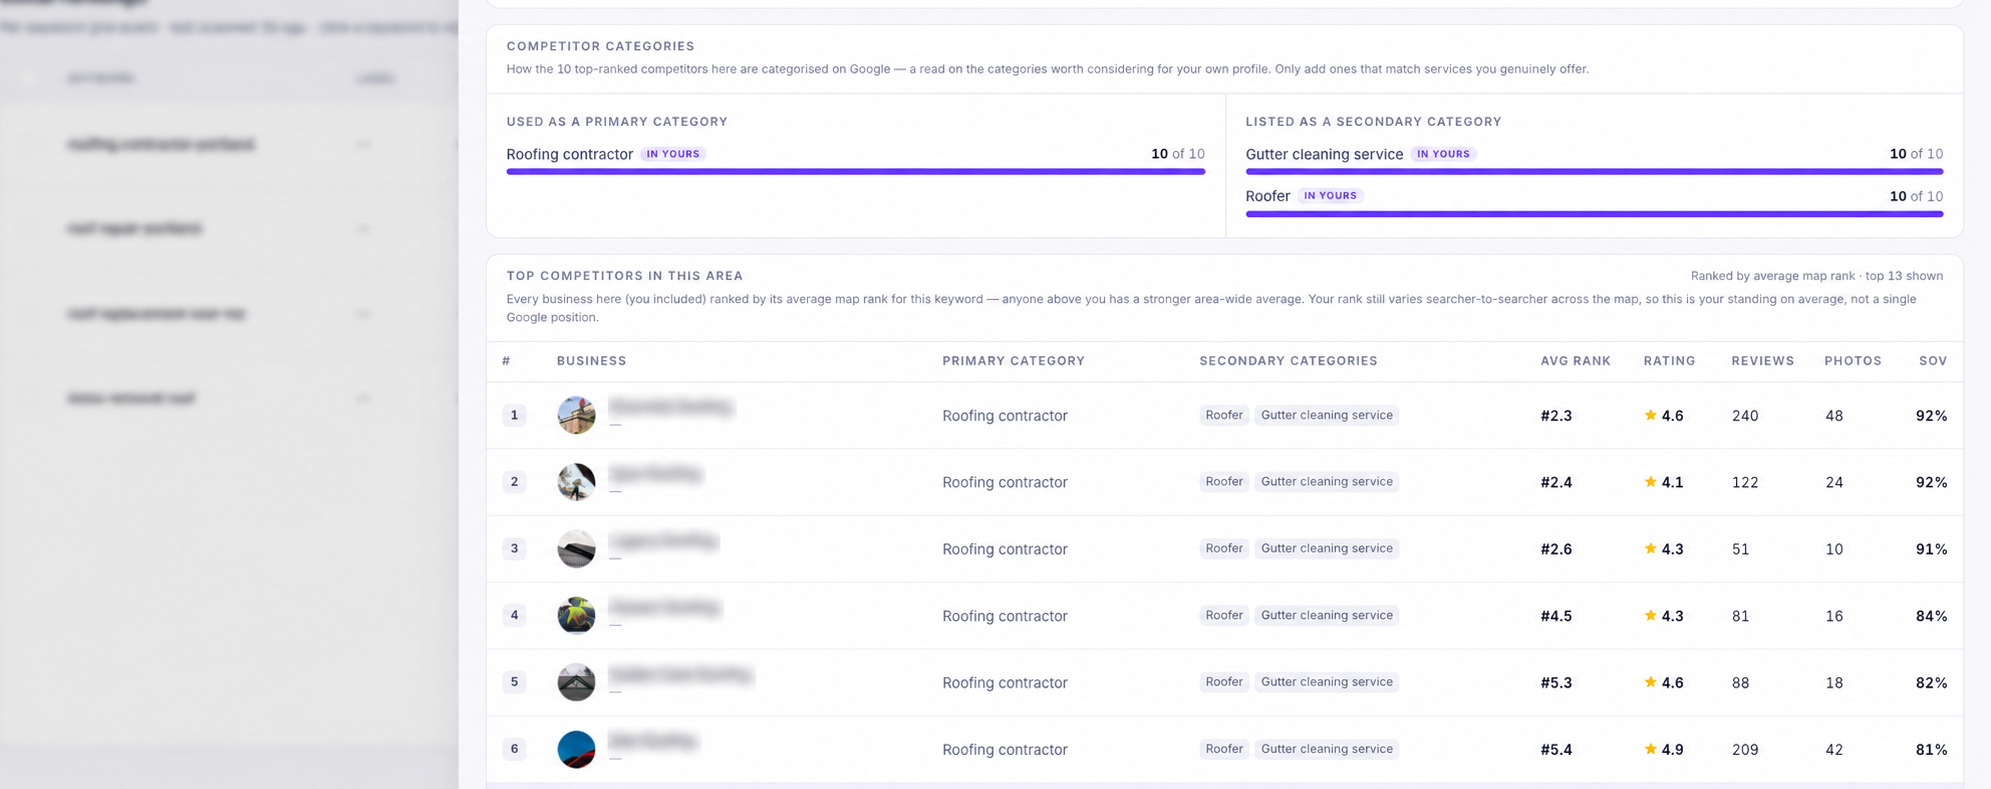Screen dimensions: 1991x789
Task: Click the reviews count 240
Action: coord(1745,416)
